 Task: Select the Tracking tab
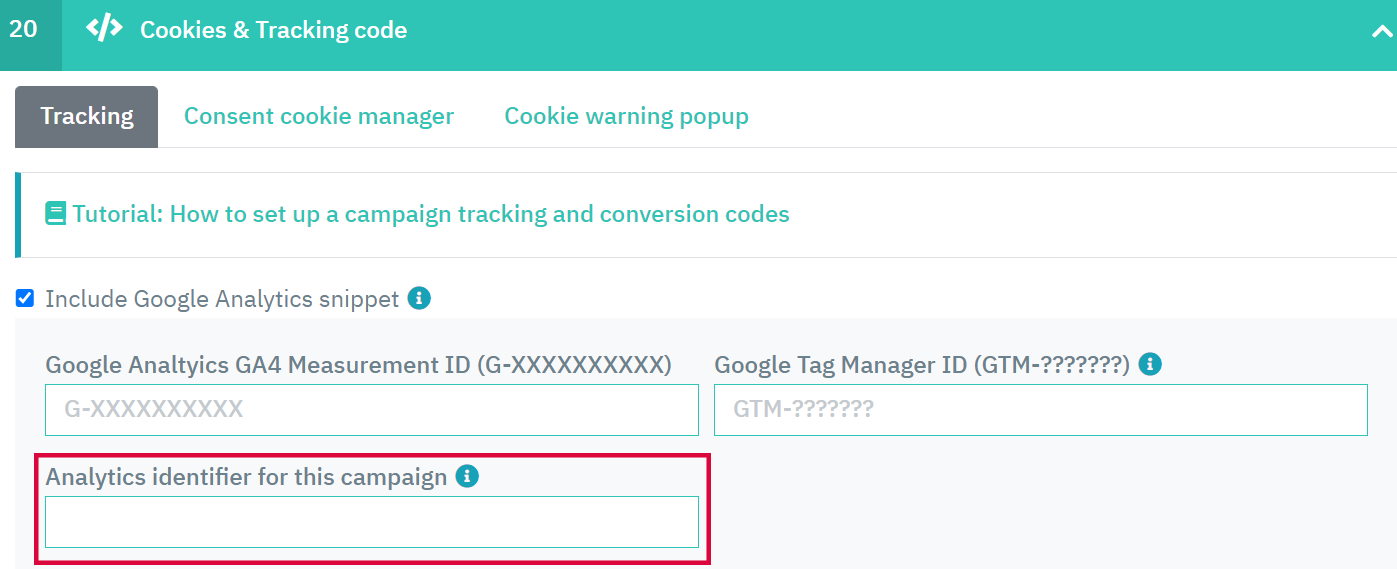[x=87, y=117]
